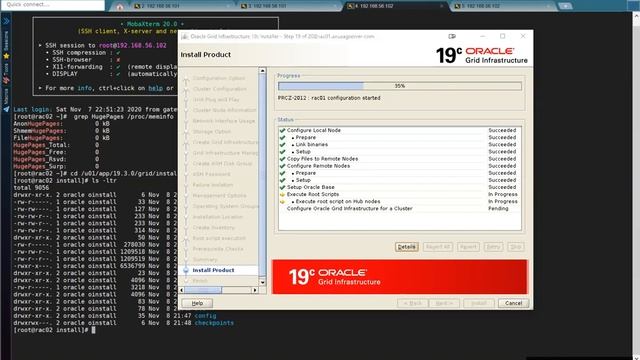Click the Execute Root Scripts status row
The width and height of the screenshot is (640, 360).
(x=400, y=194)
